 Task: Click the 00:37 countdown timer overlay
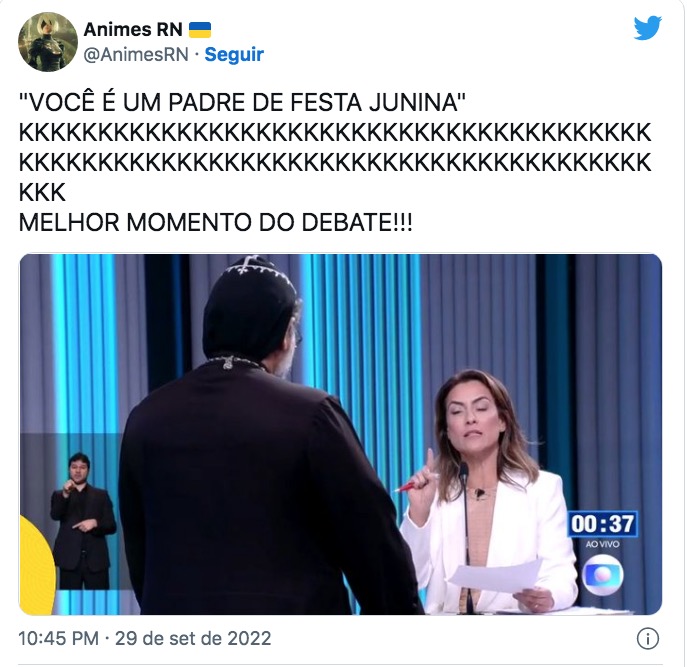click(x=602, y=524)
